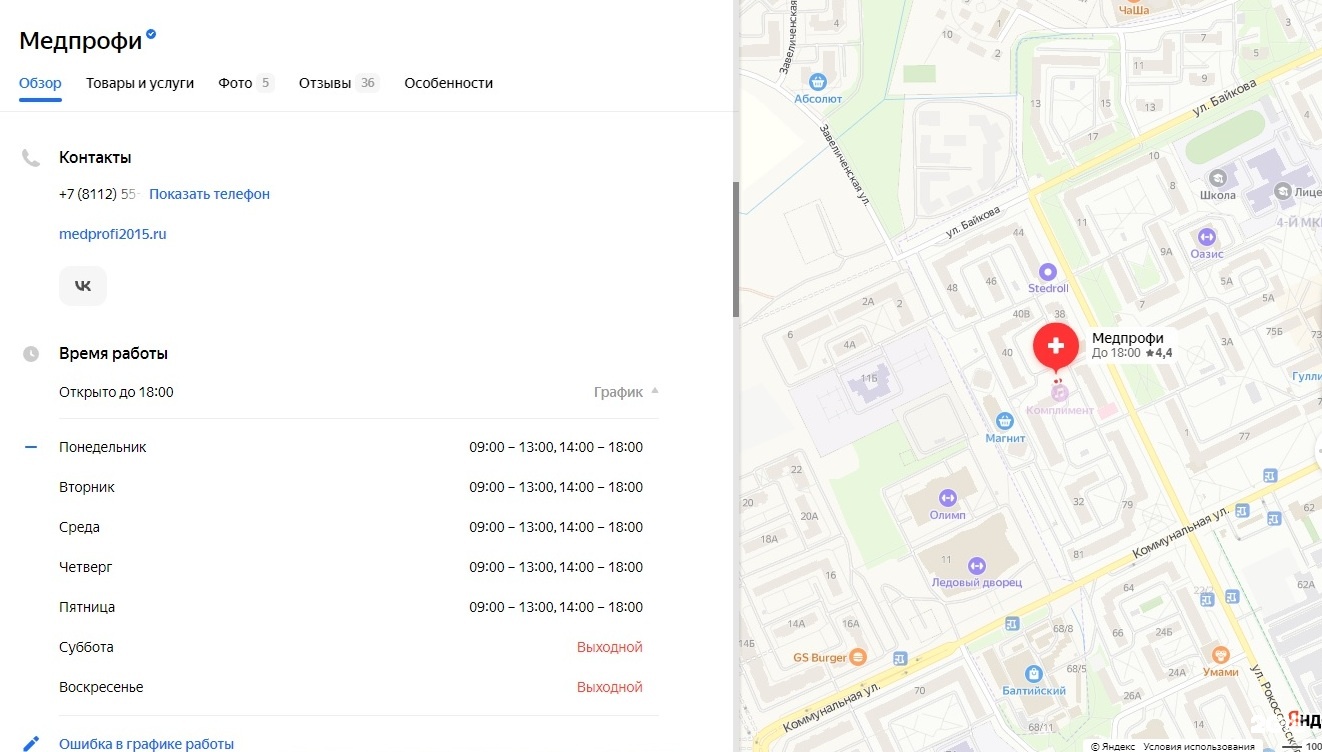Select the Олимп gym marker on map
This screenshot has width=1322, height=752.
pyautogui.click(x=948, y=498)
